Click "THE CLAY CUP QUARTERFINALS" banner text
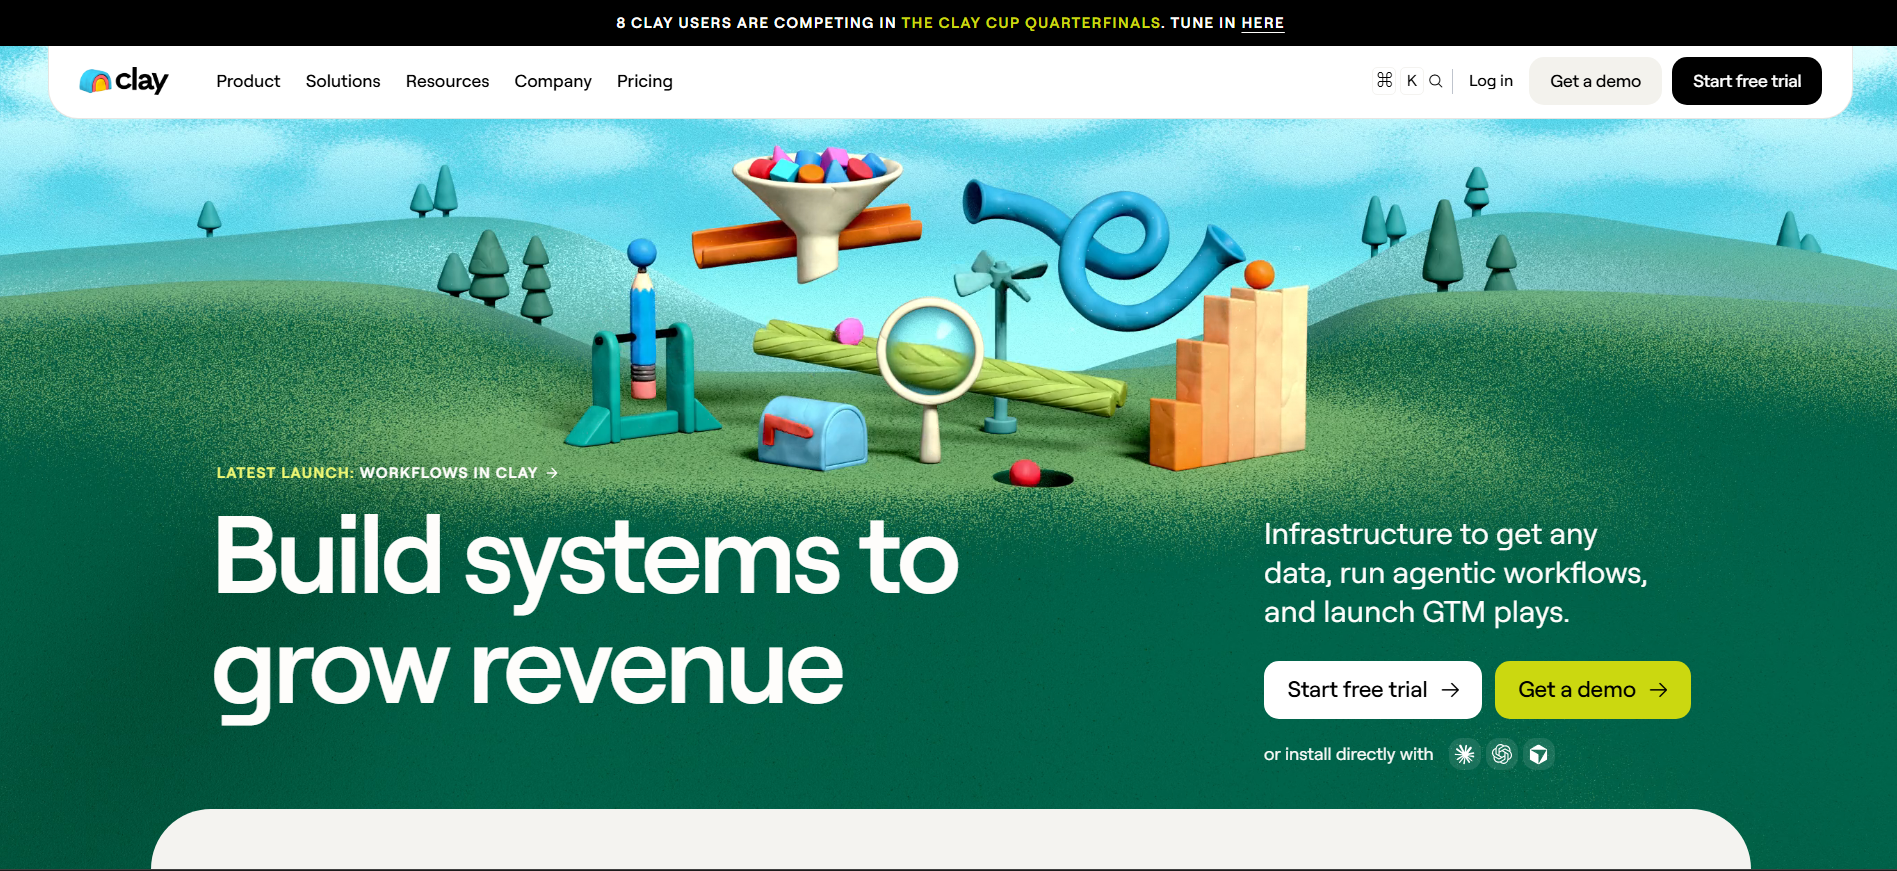Image resolution: width=1897 pixels, height=871 pixels. (x=1031, y=23)
